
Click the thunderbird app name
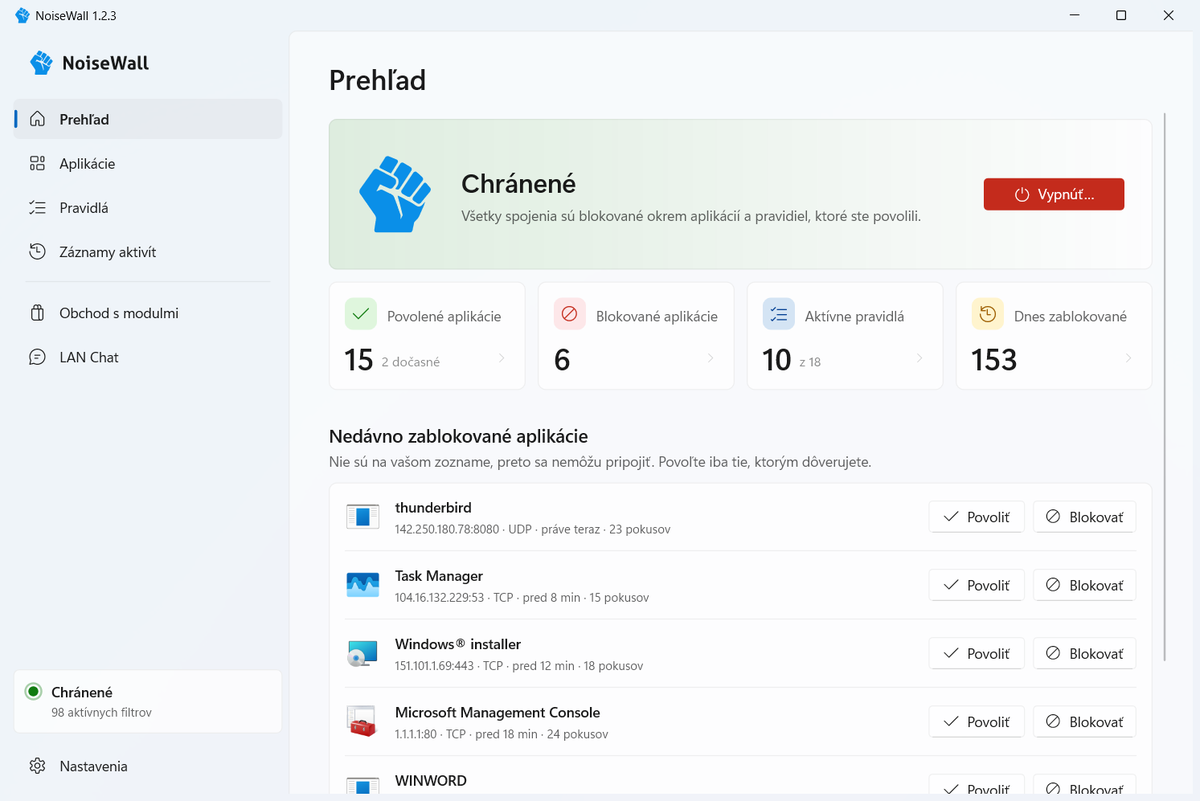pos(433,507)
